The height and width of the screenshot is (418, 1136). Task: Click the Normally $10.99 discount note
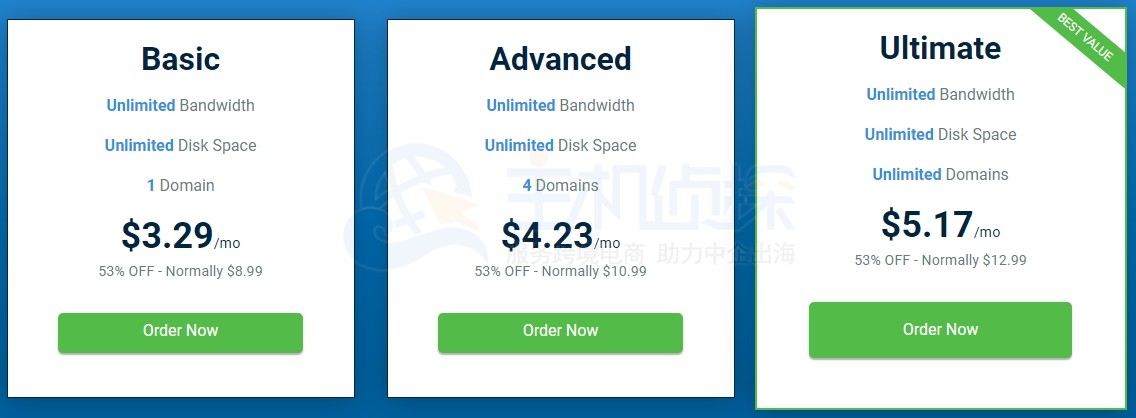[x=560, y=271]
